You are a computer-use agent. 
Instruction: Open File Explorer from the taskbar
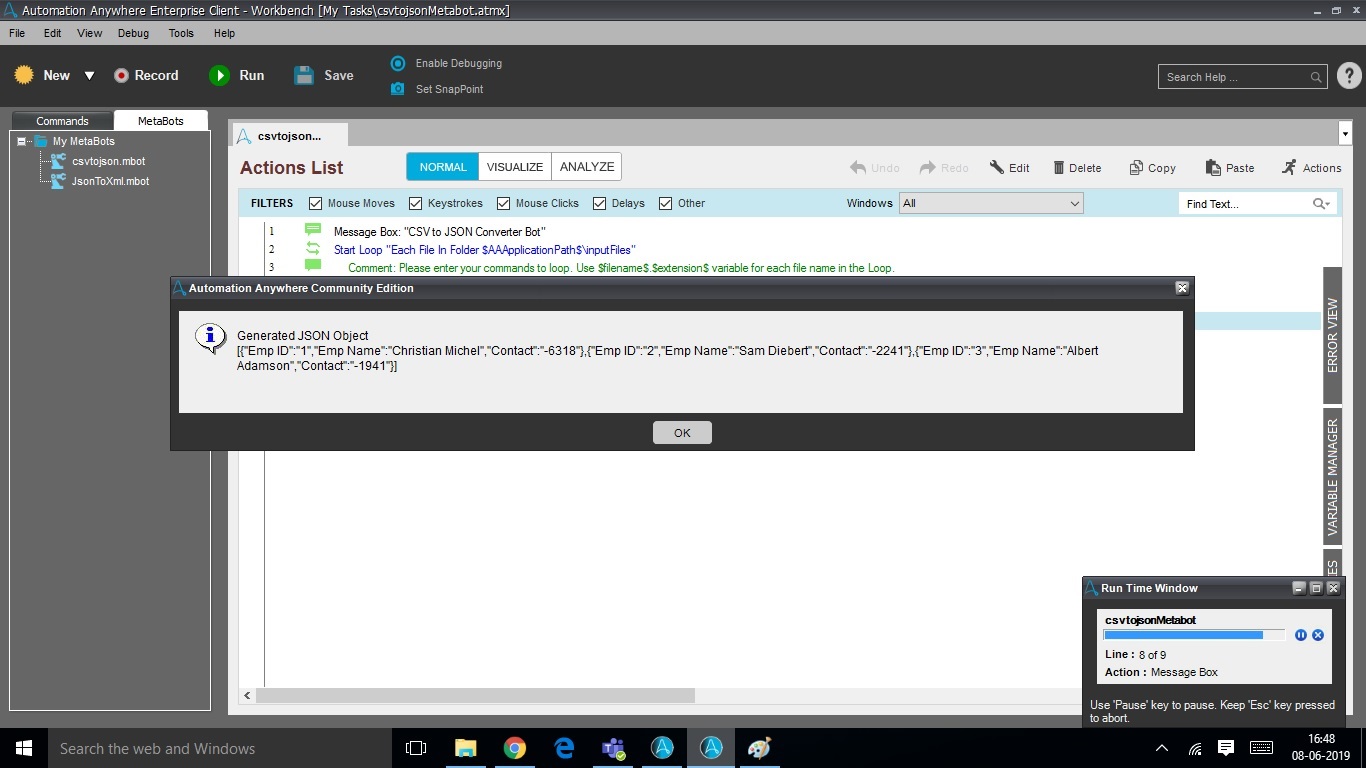465,748
